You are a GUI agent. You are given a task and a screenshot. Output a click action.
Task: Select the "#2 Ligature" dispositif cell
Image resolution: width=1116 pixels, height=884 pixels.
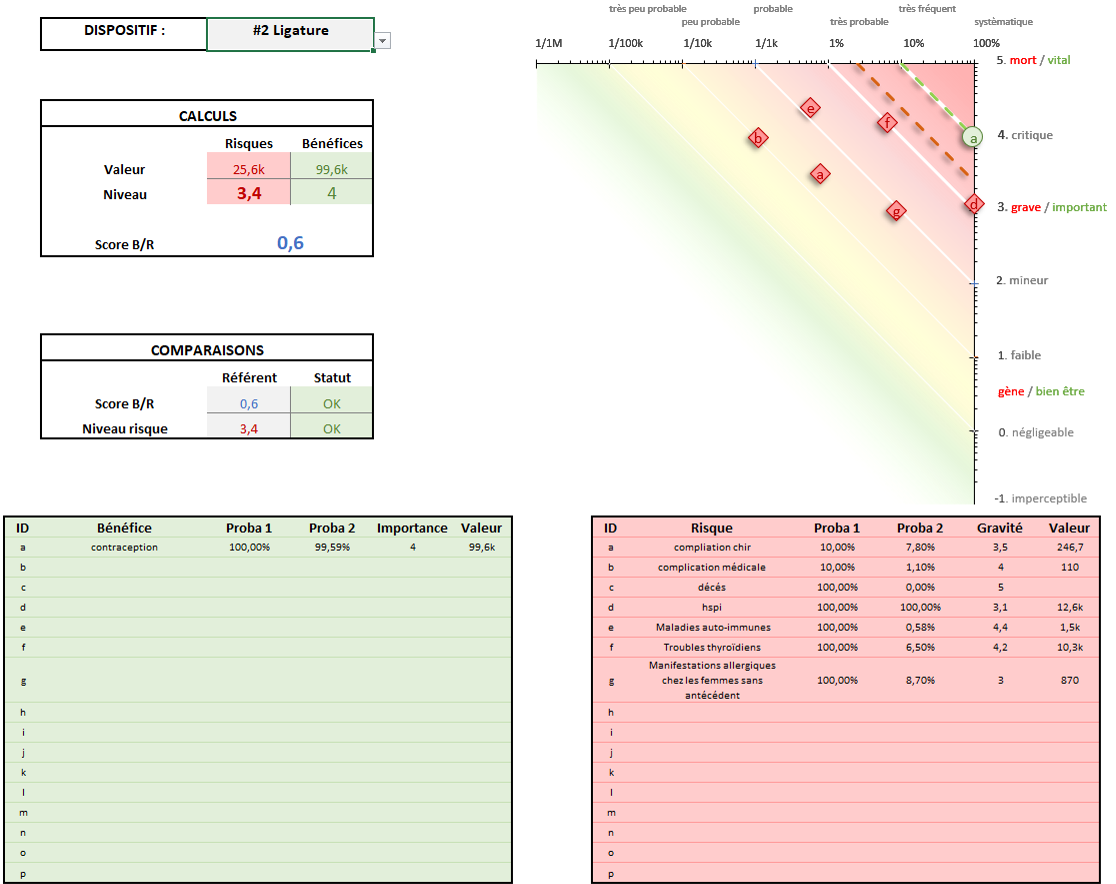point(290,31)
